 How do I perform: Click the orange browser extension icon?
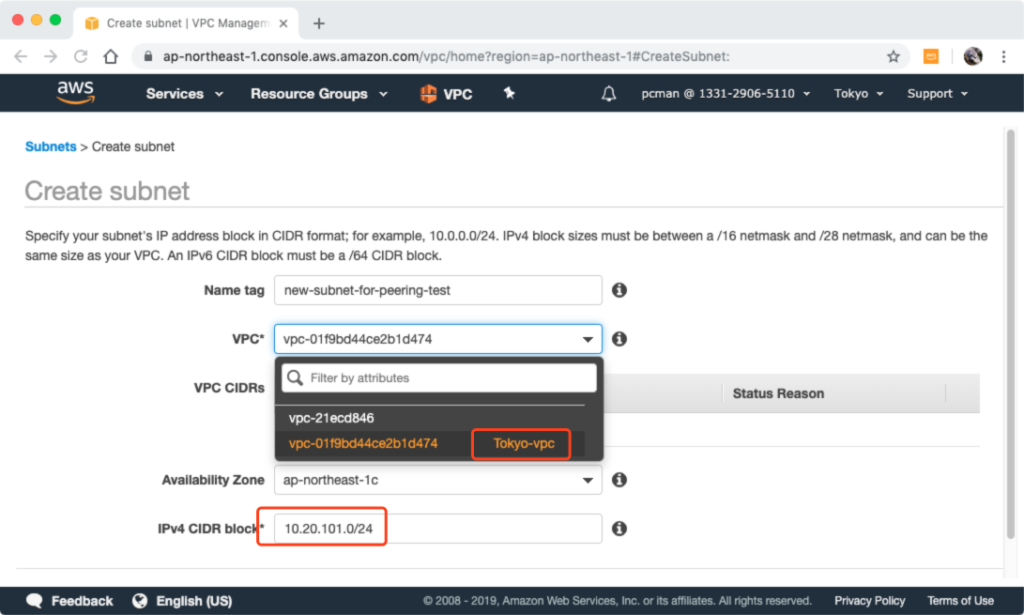931,56
